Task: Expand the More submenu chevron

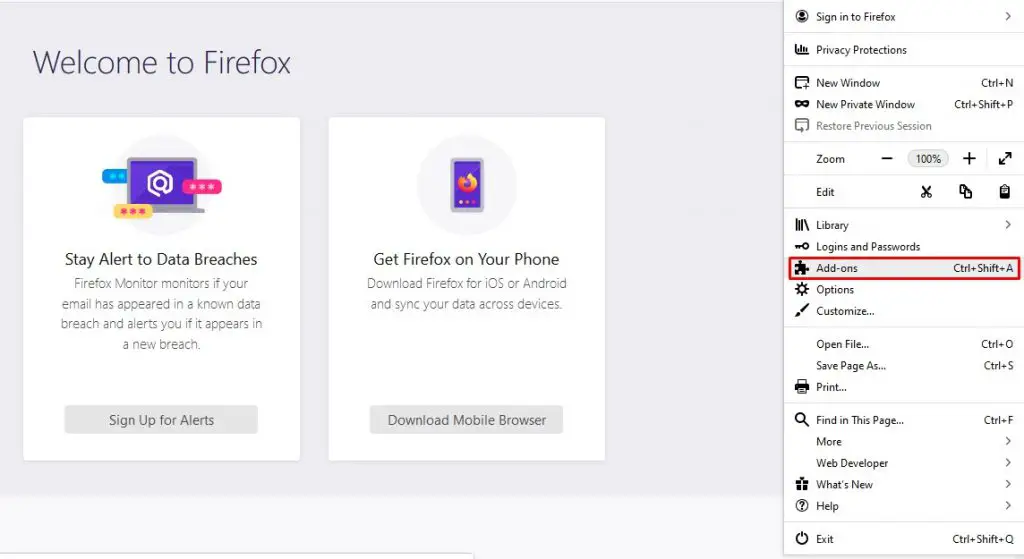Action: (x=1008, y=441)
